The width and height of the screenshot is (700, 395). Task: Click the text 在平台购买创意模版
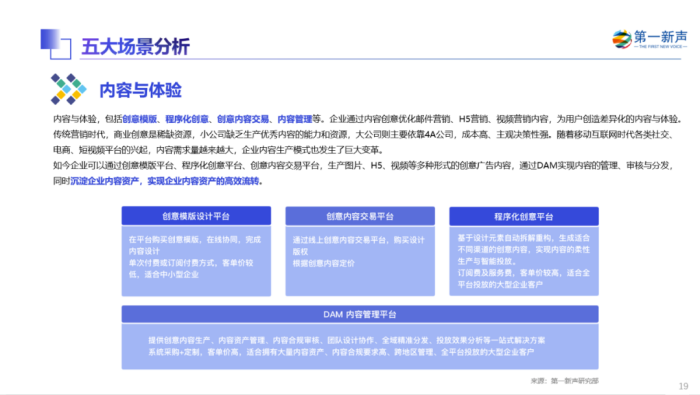coord(164,240)
